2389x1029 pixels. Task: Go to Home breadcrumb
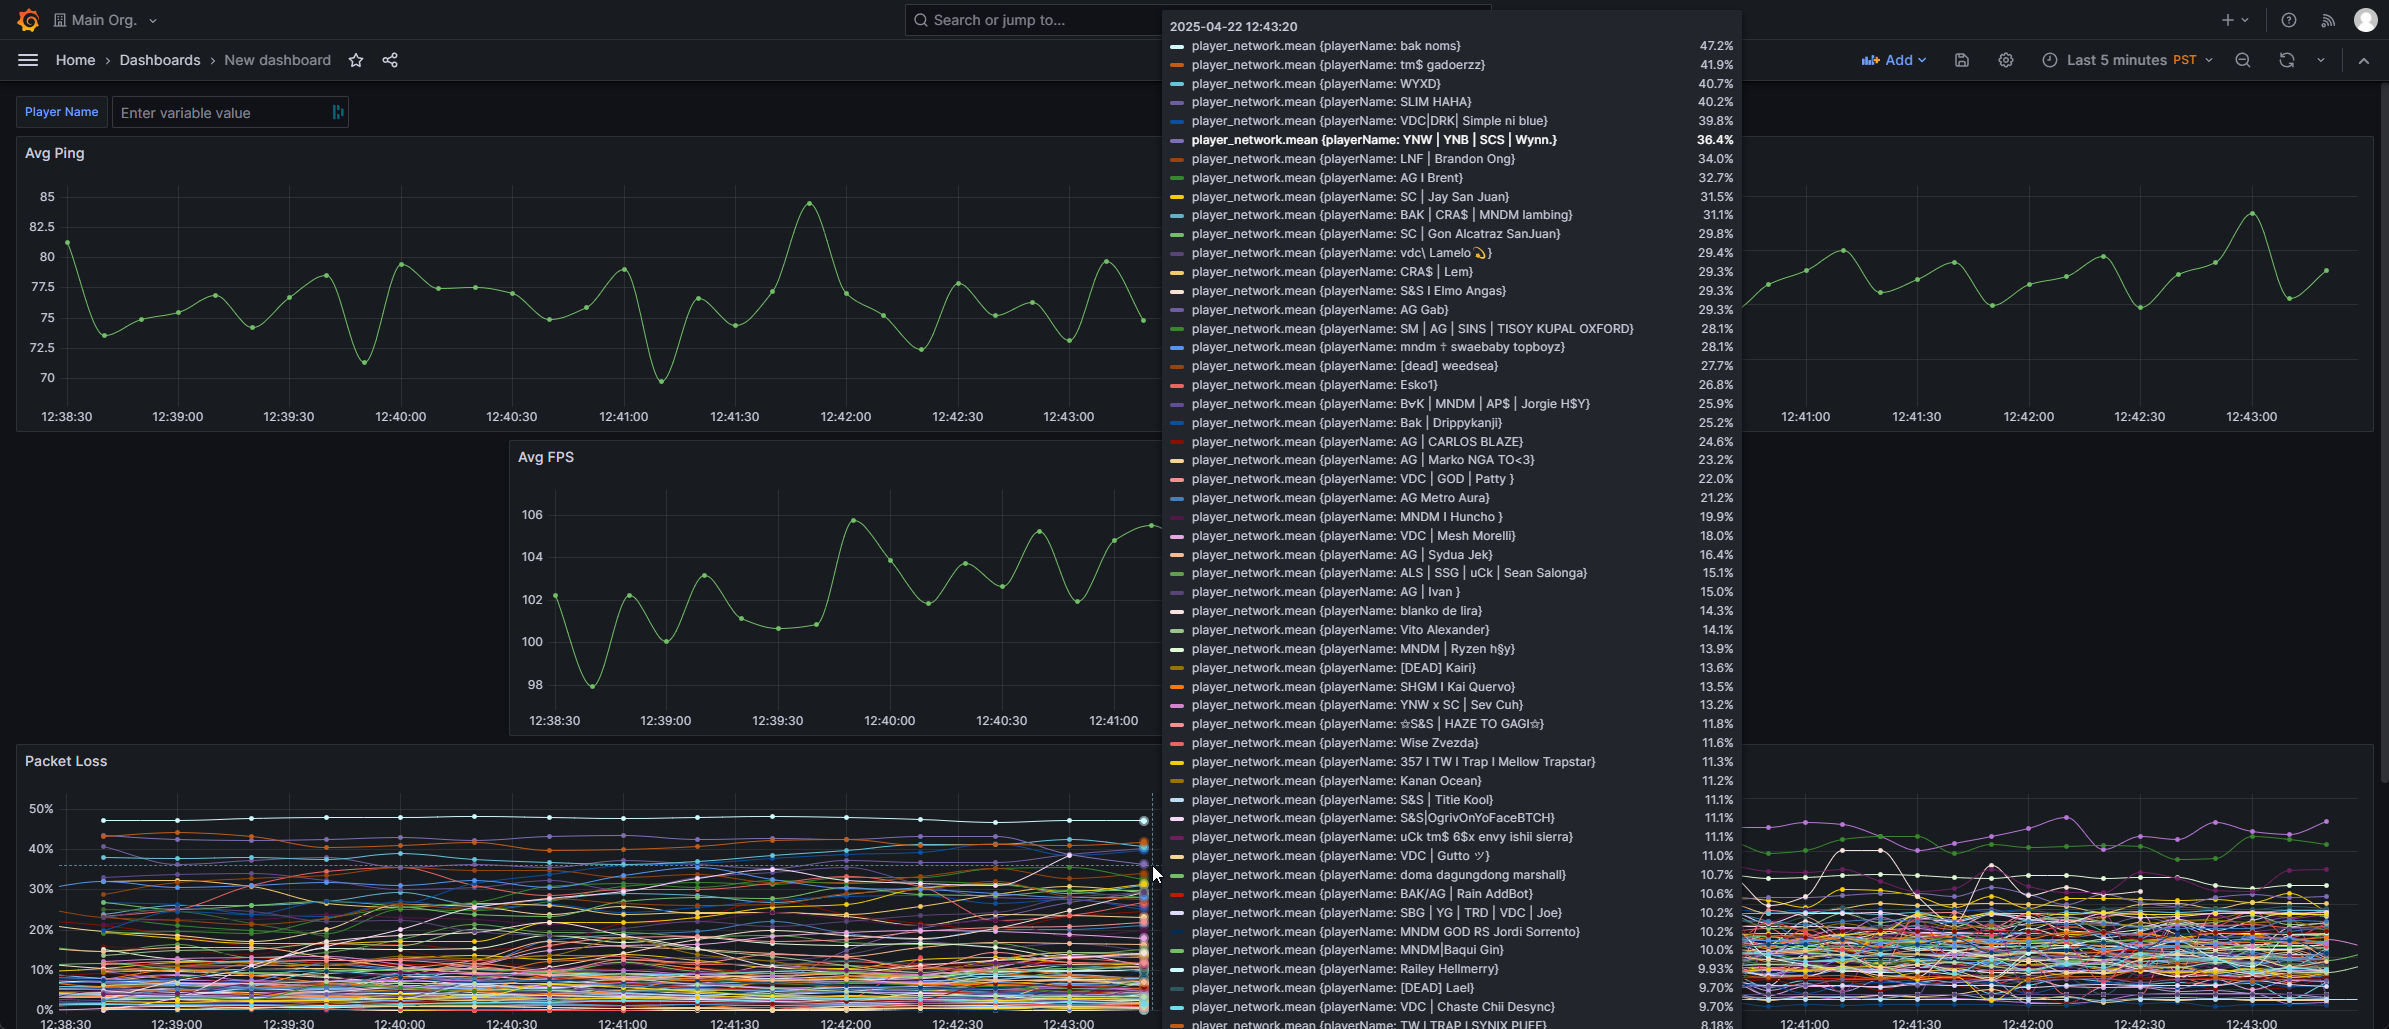point(76,60)
